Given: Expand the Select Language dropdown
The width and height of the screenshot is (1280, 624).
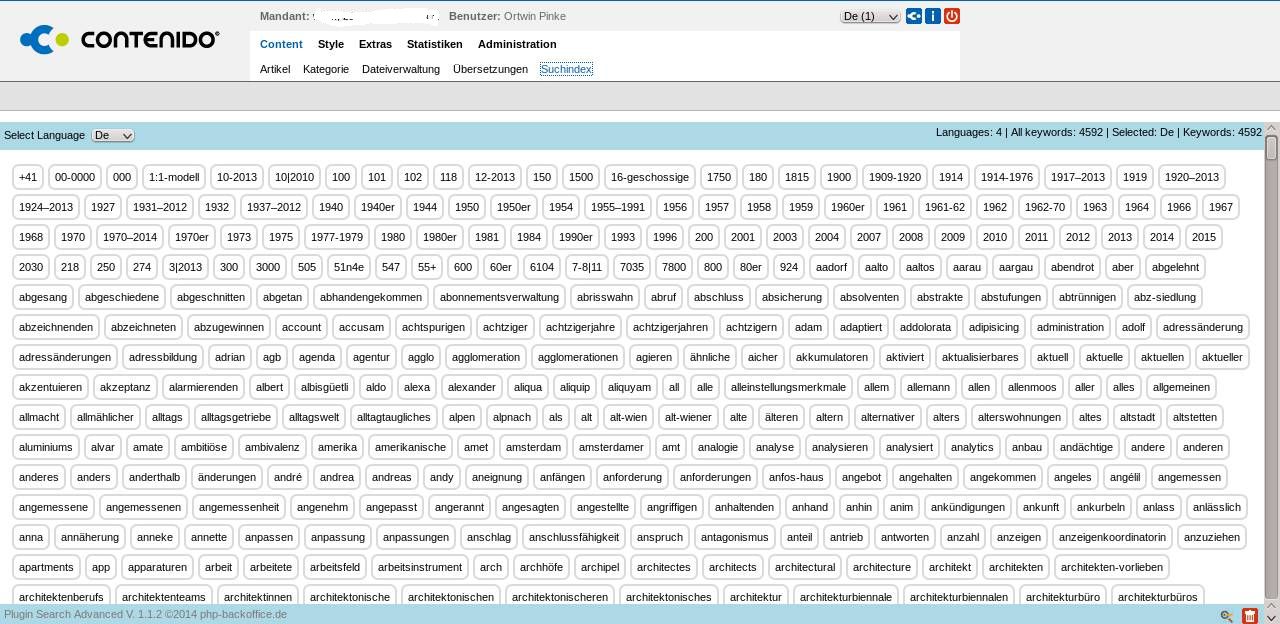Looking at the screenshot, I should (112, 135).
